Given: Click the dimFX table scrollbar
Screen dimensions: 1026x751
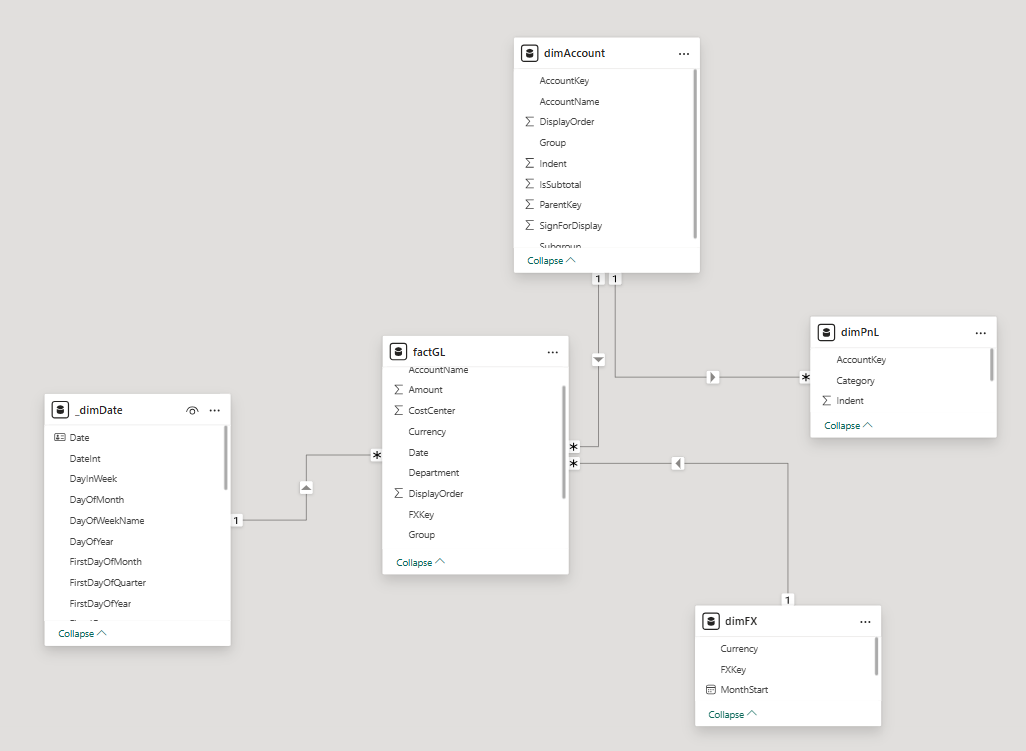Looking at the screenshot, I should (876, 657).
